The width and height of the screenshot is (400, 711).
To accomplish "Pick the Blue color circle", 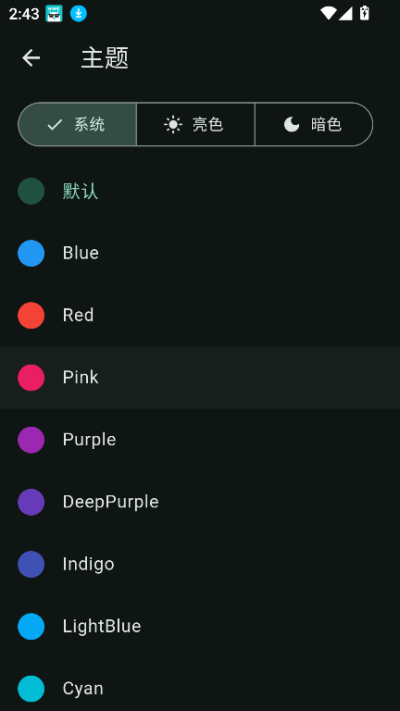I will (31, 253).
